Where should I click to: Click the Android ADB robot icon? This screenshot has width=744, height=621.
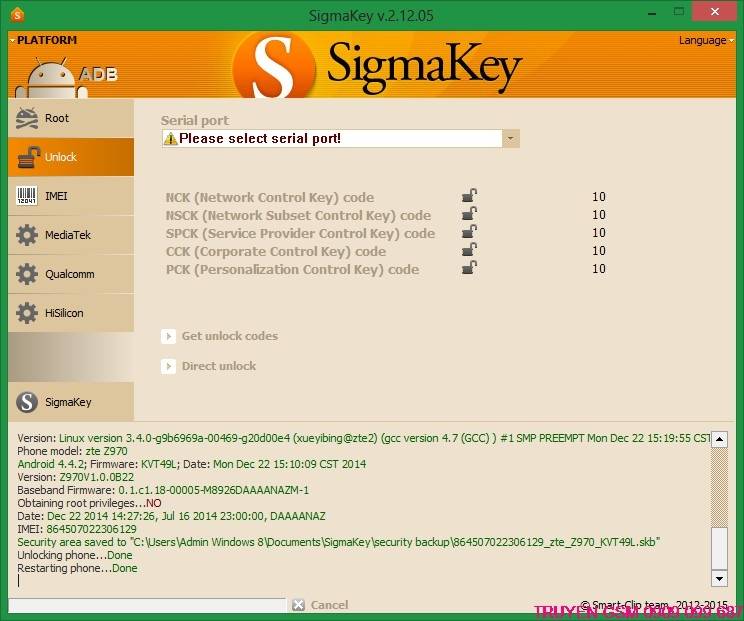51,78
